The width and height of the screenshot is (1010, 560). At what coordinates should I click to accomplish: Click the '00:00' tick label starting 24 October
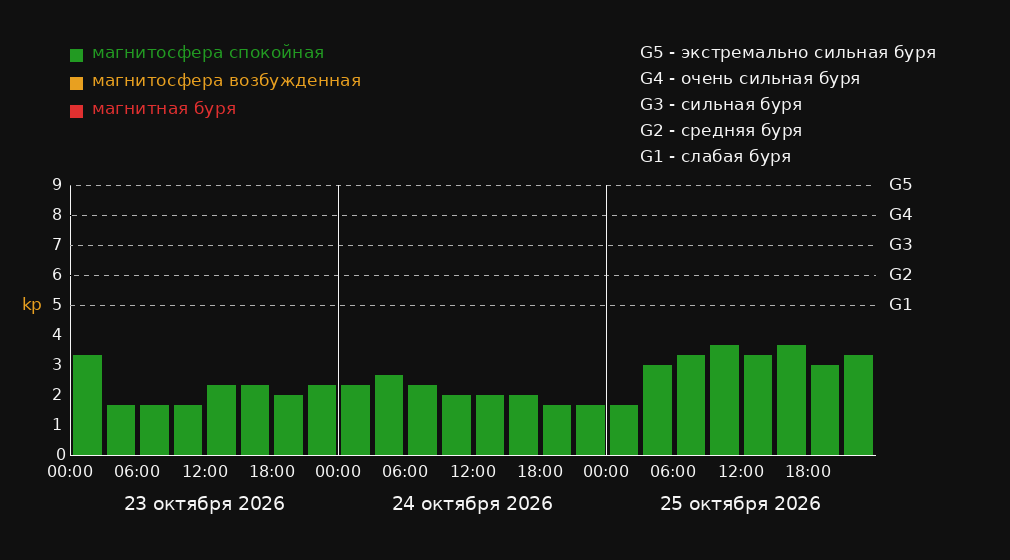pyautogui.click(x=338, y=472)
